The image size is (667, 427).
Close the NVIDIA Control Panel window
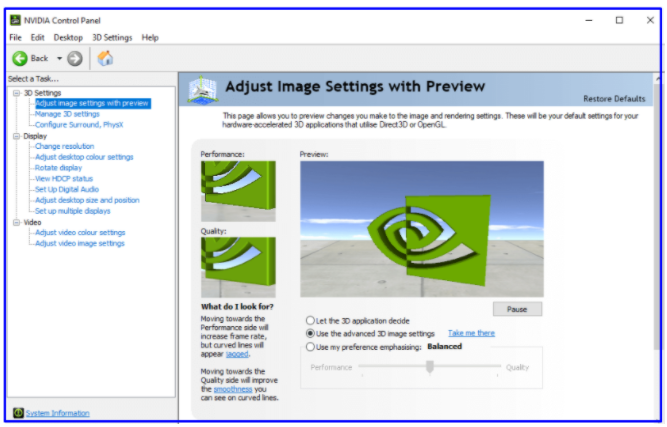point(650,20)
